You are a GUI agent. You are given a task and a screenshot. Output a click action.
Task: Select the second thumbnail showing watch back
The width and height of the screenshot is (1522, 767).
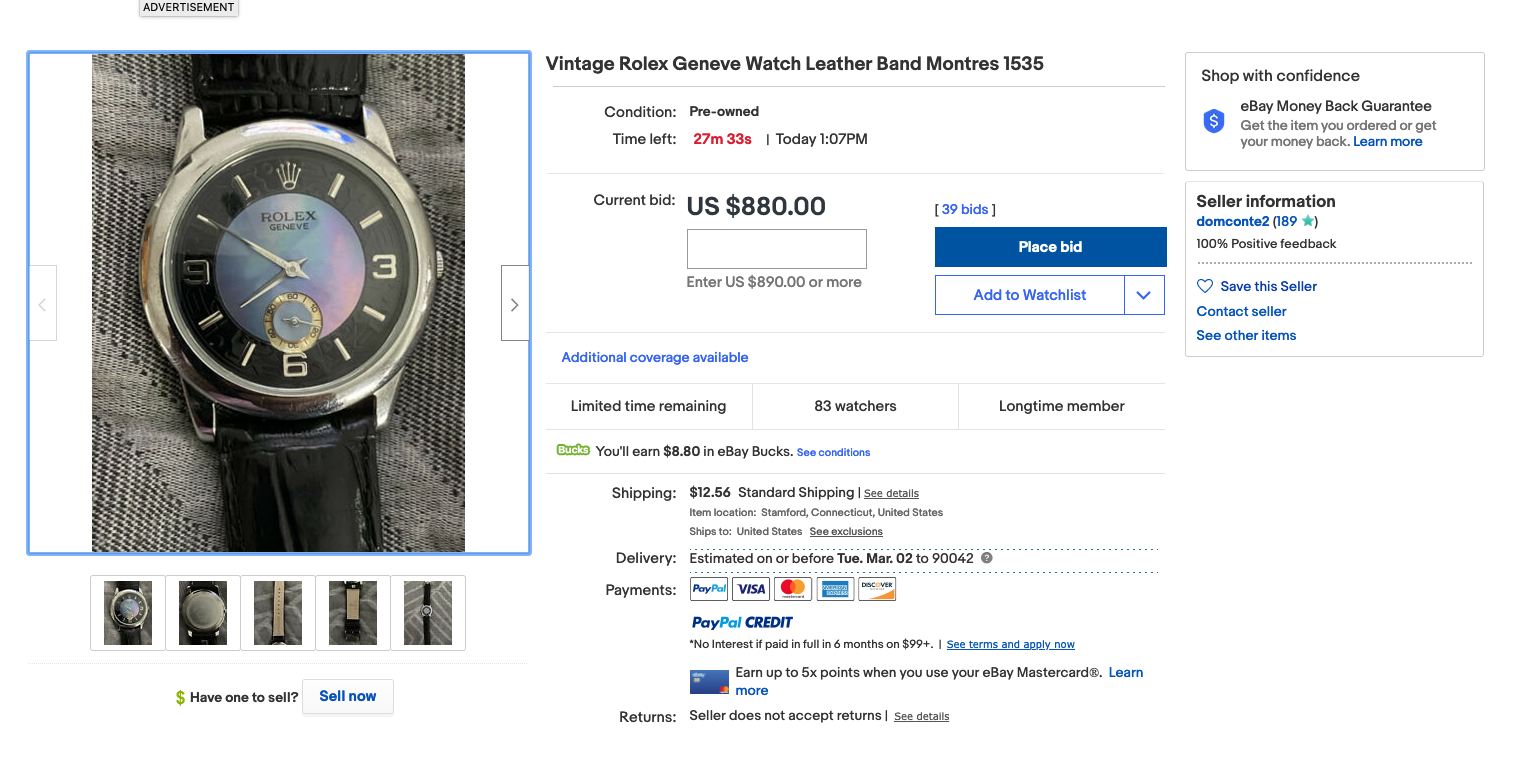click(203, 612)
